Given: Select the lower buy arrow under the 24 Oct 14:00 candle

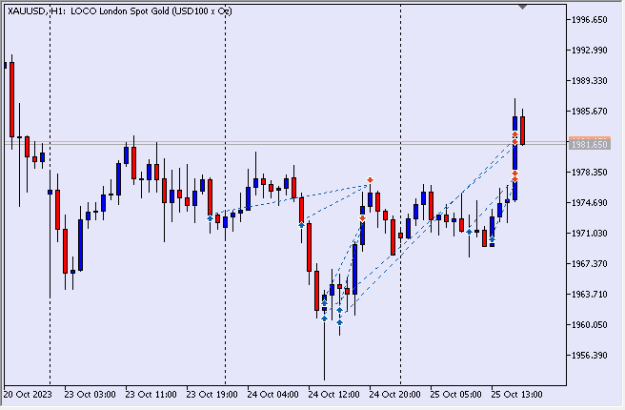Looking at the screenshot, I should pyautogui.click(x=324, y=318).
